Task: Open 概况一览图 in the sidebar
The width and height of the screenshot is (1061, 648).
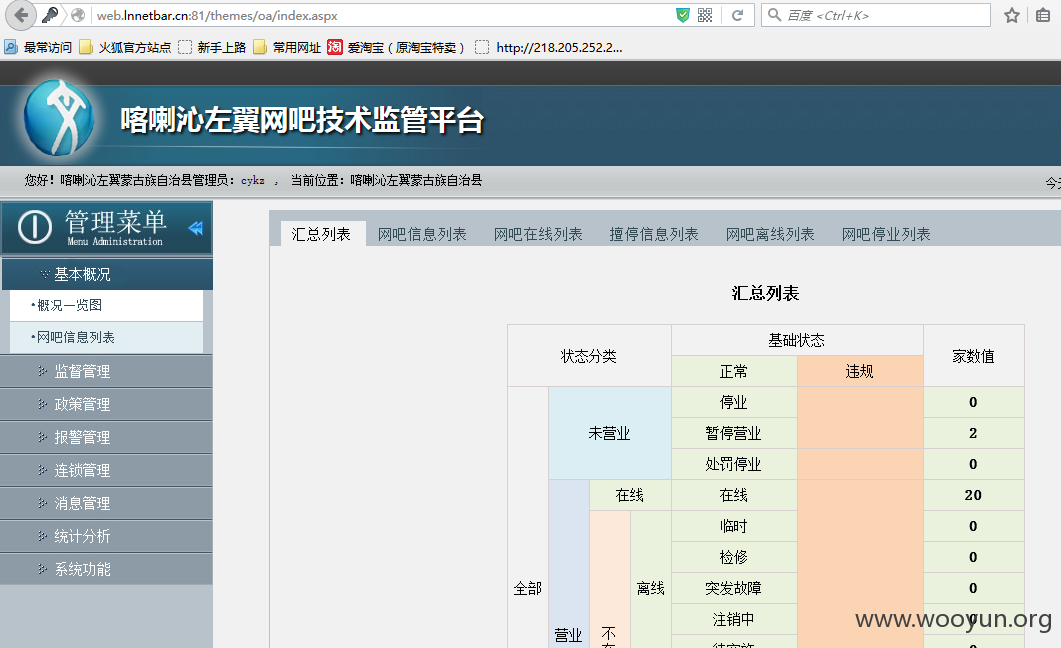Action: (x=106, y=305)
